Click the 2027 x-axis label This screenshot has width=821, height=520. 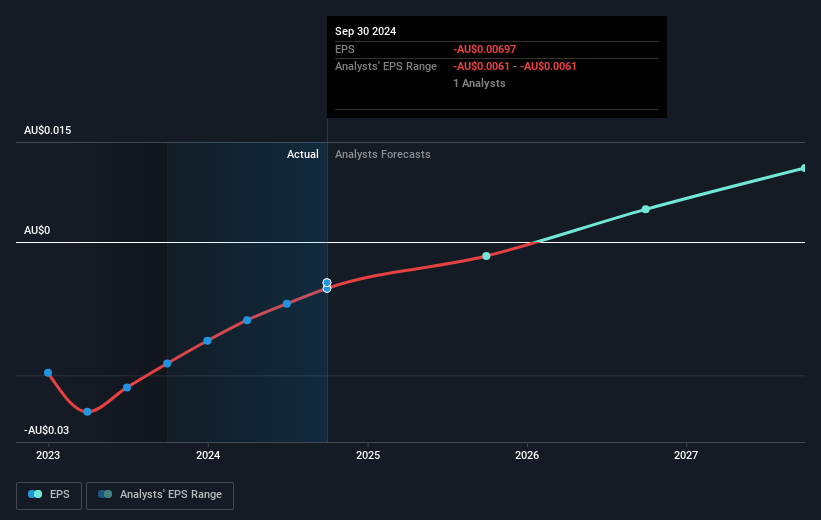coord(686,456)
